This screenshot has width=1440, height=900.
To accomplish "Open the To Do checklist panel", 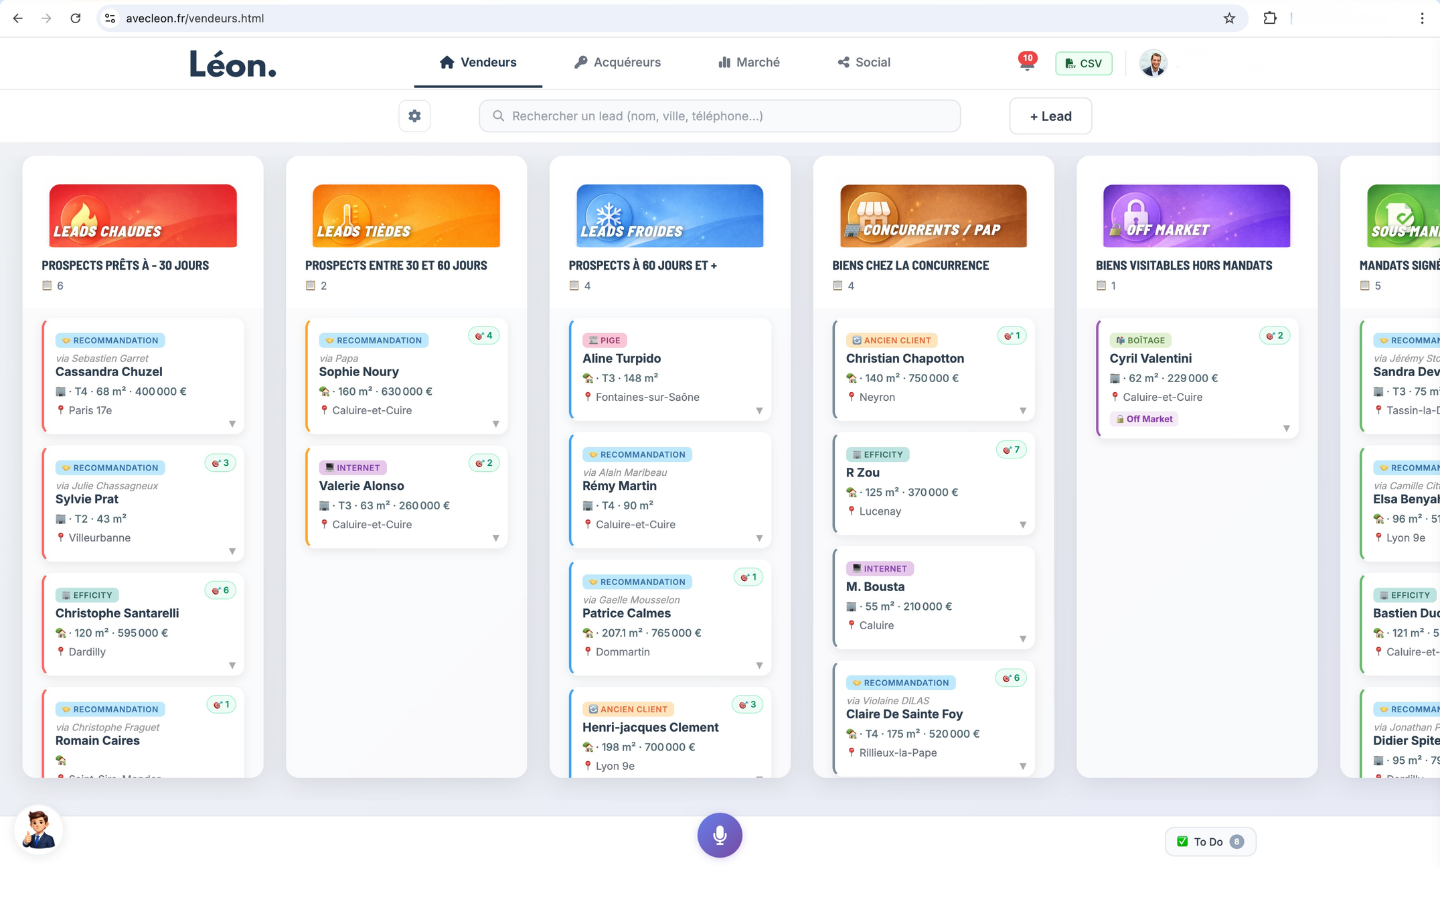I will 1210,842.
